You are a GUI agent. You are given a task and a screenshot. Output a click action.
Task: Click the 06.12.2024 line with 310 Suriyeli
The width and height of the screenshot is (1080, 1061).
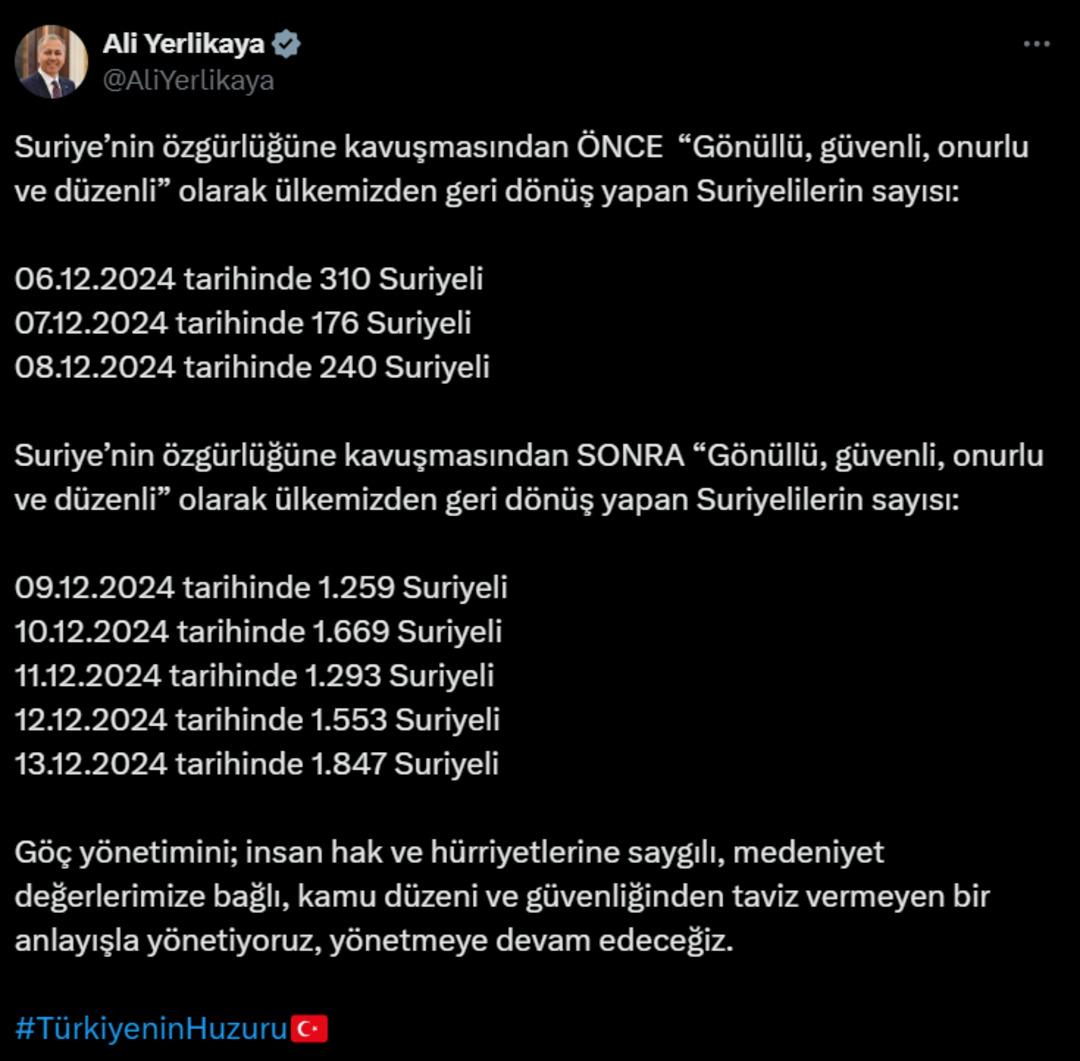(x=249, y=279)
